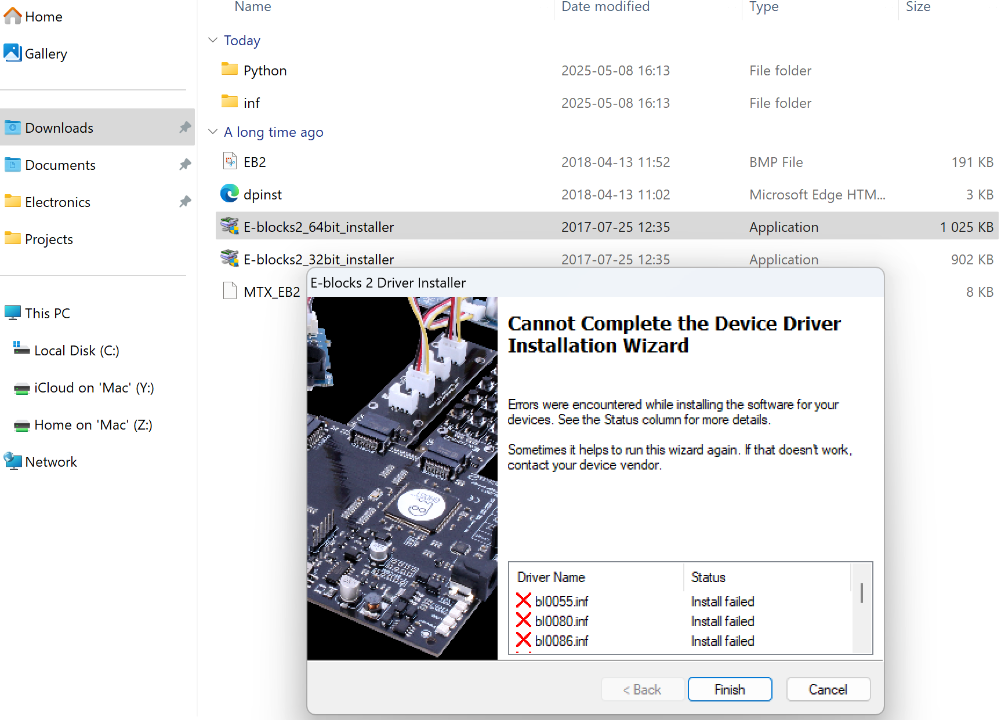Select Network in navigation pane
Screen dimensions: 1001x720
pyautogui.click(x=51, y=461)
